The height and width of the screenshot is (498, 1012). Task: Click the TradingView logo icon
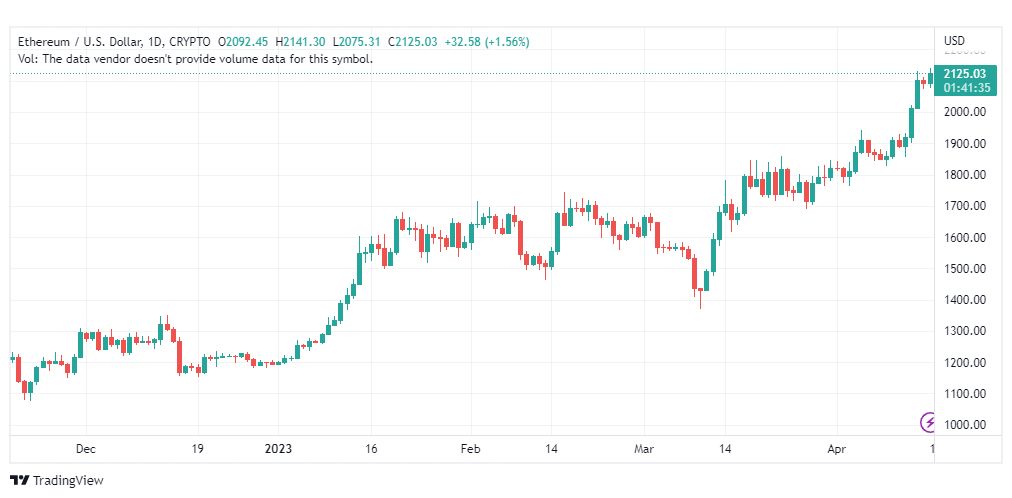(20, 481)
